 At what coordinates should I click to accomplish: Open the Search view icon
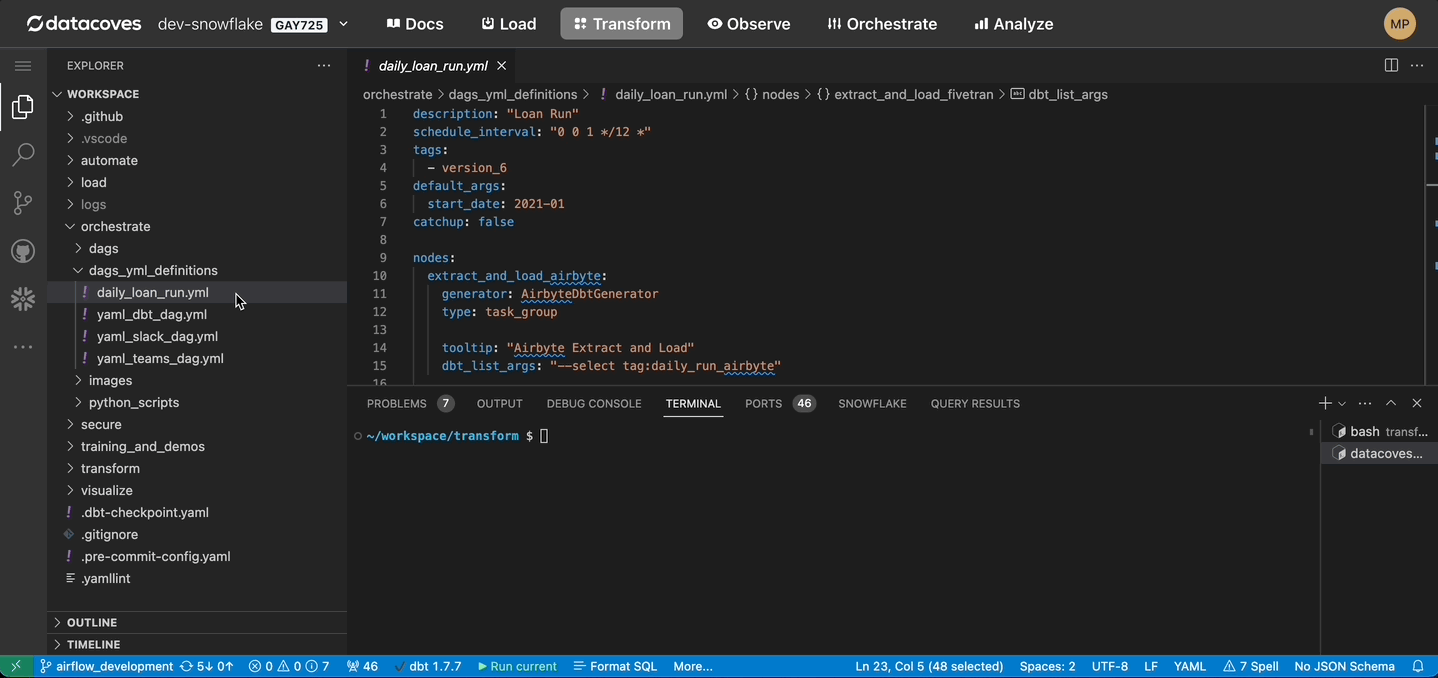pos(23,155)
